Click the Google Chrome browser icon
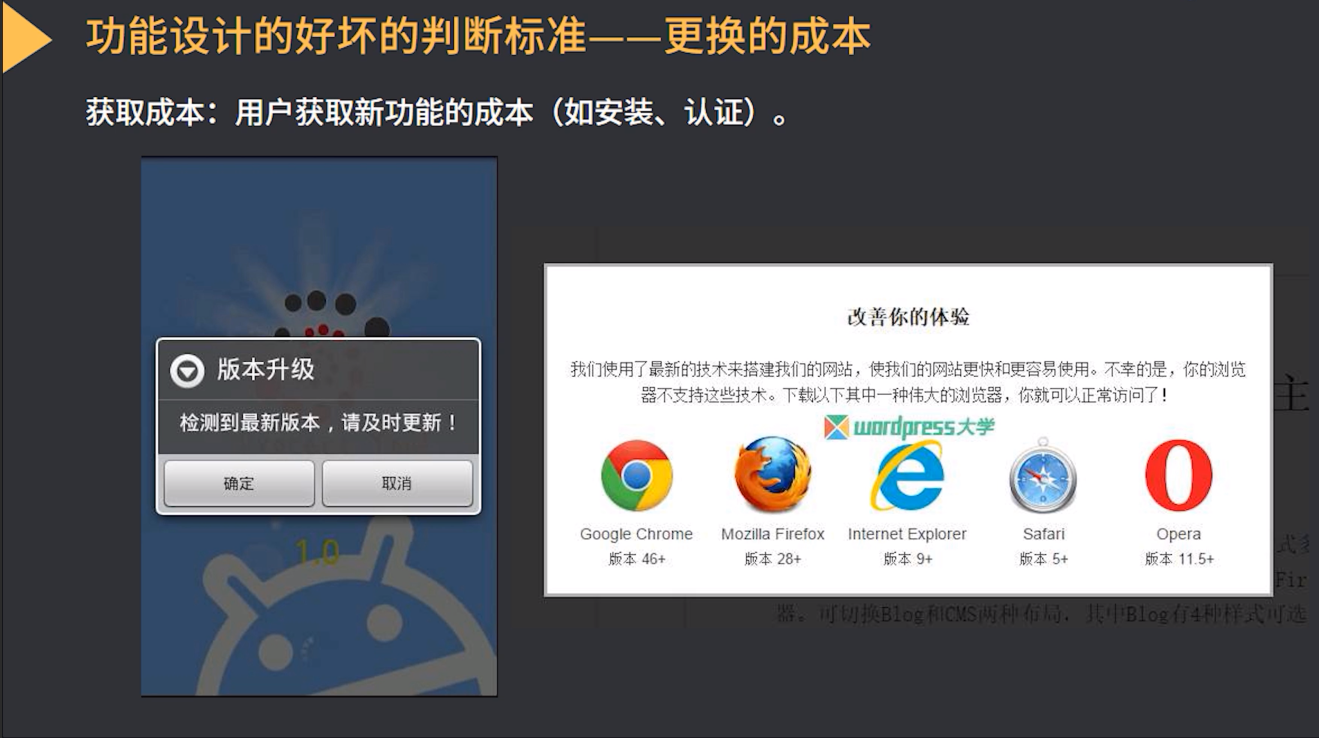Image resolution: width=1319 pixels, height=738 pixels. [636, 476]
